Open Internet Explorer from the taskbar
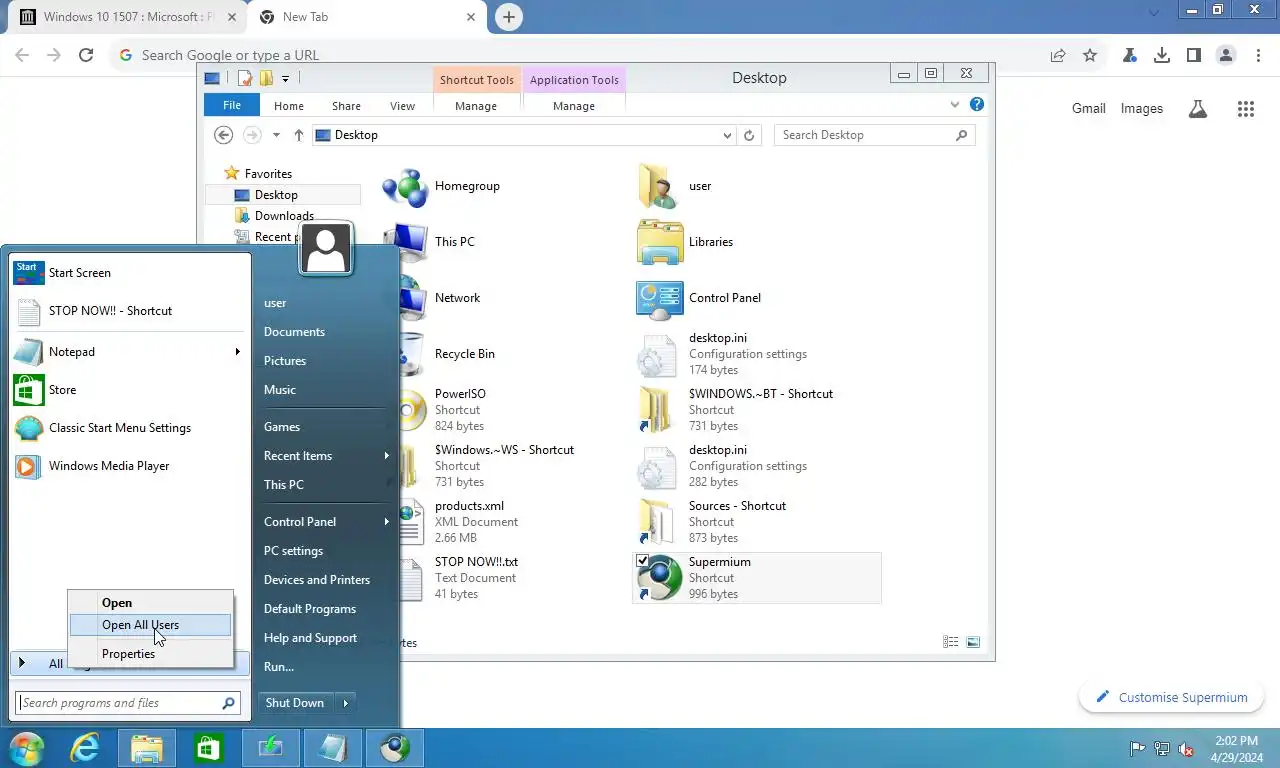The image size is (1280, 768). 85,748
